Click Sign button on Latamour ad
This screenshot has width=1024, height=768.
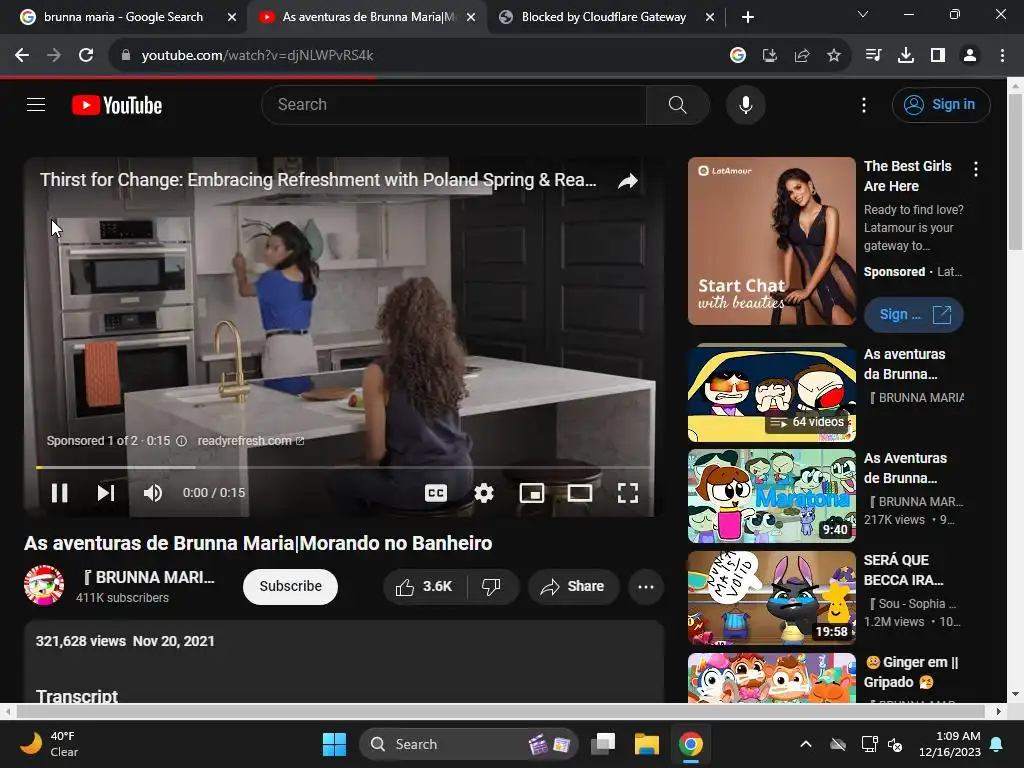[x=914, y=314]
